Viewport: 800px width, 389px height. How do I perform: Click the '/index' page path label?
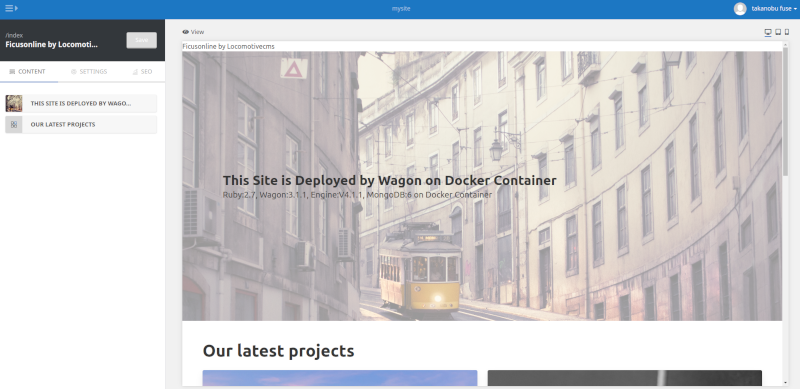click(14, 36)
